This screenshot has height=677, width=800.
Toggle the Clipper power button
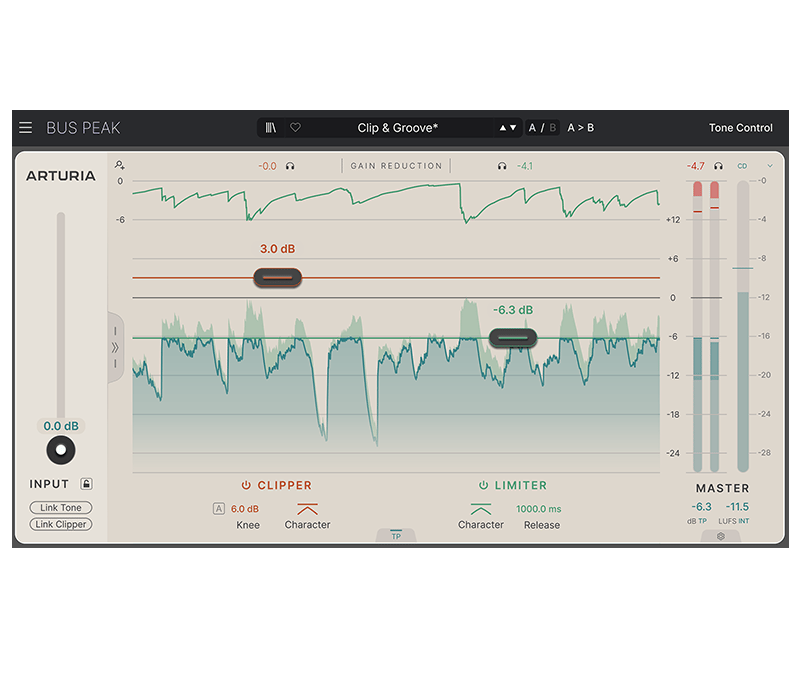(246, 485)
